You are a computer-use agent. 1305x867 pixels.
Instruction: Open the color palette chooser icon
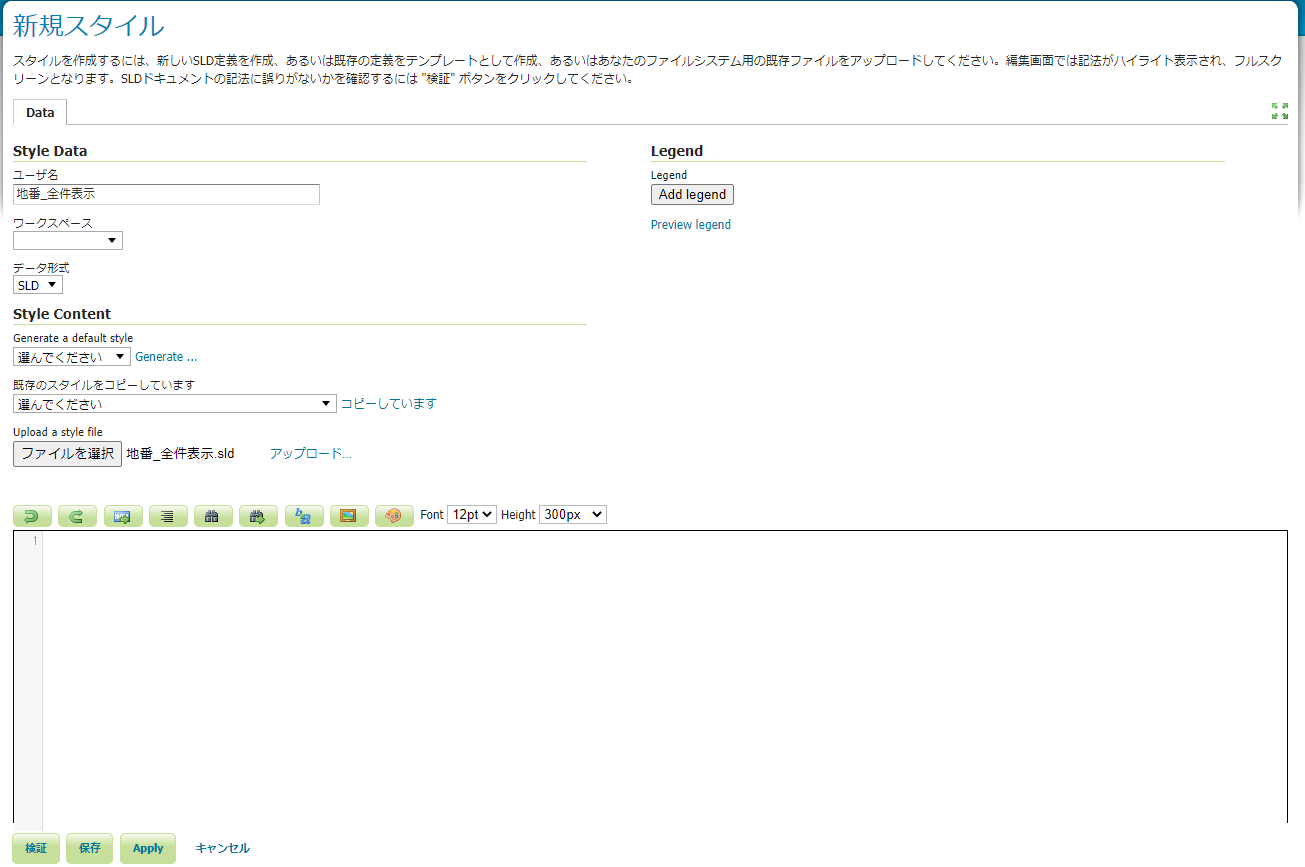click(394, 516)
